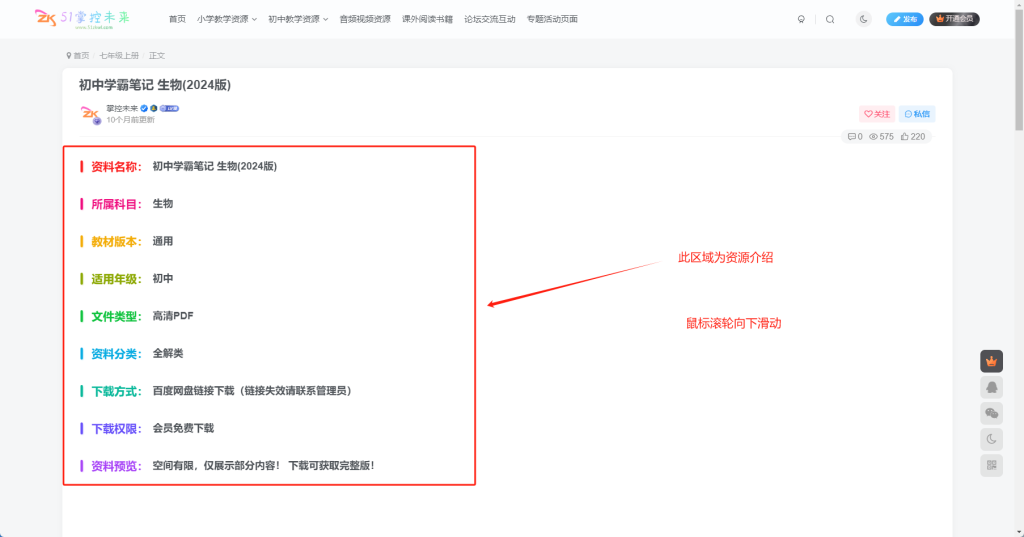Image resolution: width=1024 pixels, height=537 pixels.
Task: Click the author avatar of 掌控未来
Action: coord(90,114)
